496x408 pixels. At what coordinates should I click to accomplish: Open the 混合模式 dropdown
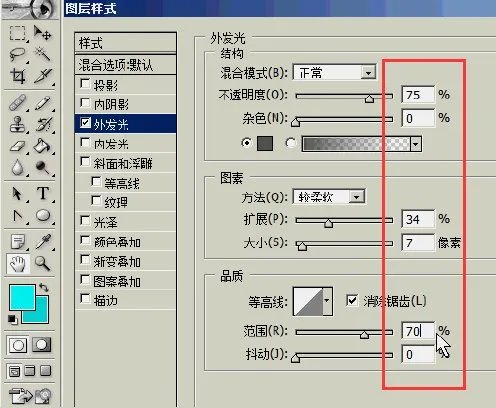coord(334,72)
